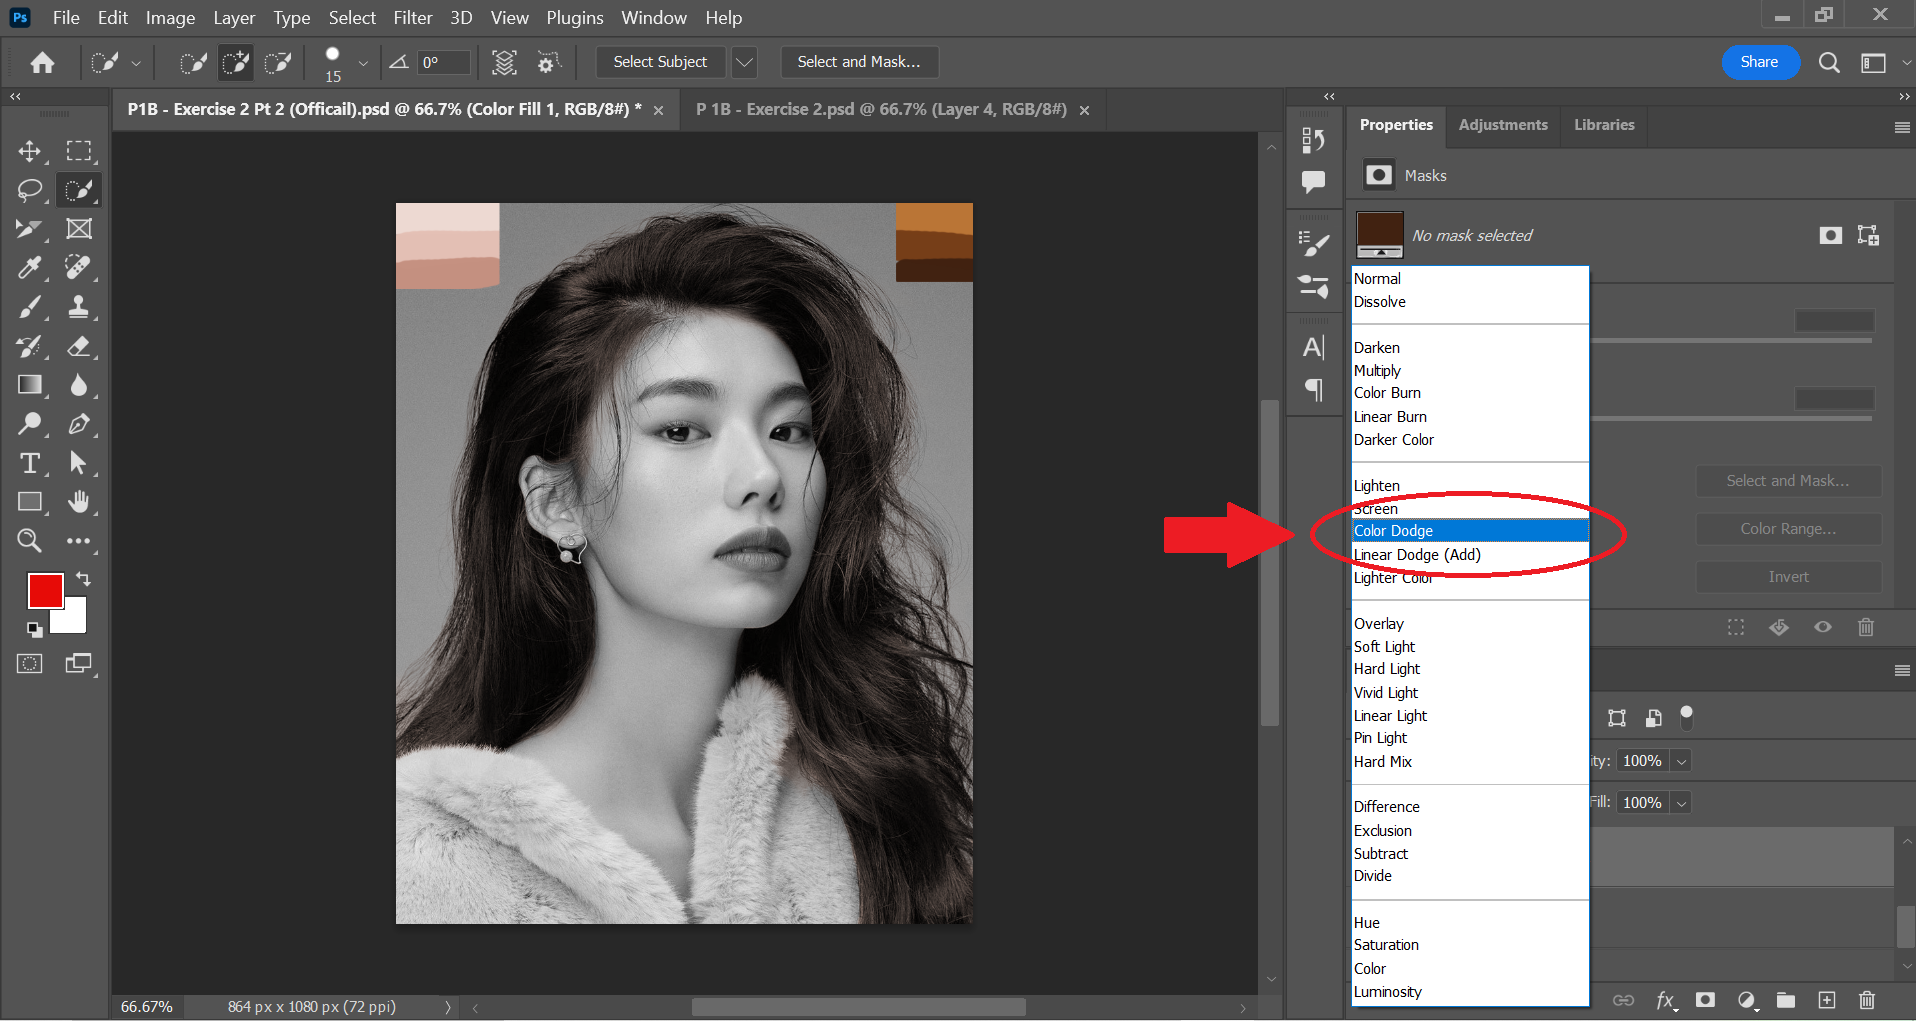Click Select and Mask in options bar
The image size is (1916, 1021).
click(859, 62)
